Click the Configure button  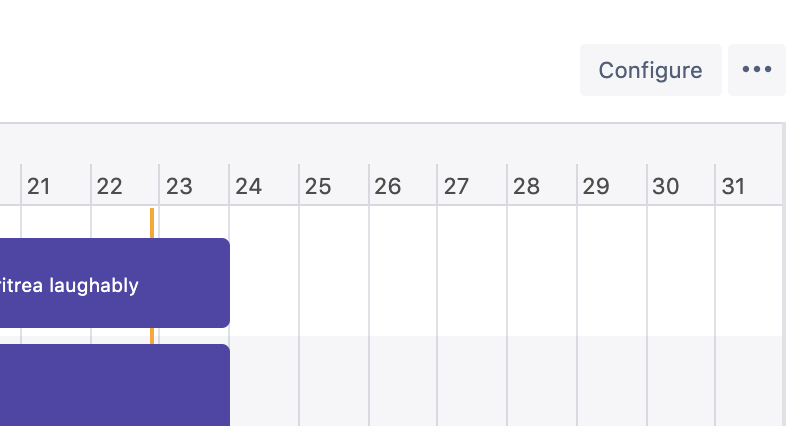coord(650,70)
